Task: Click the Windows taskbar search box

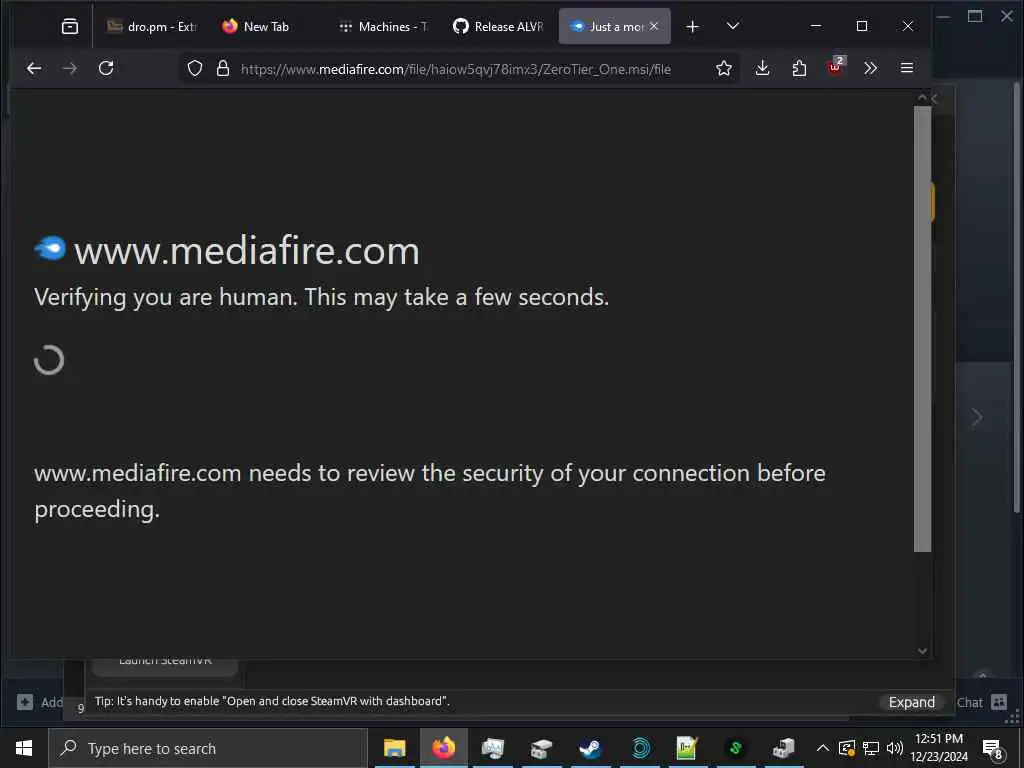Action: pos(208,748)
